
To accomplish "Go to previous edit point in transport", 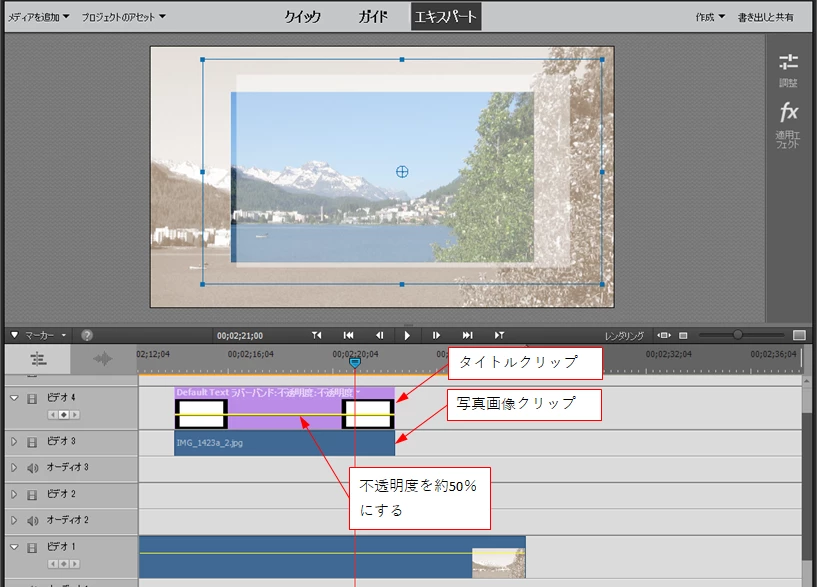I will pos(316,335).
